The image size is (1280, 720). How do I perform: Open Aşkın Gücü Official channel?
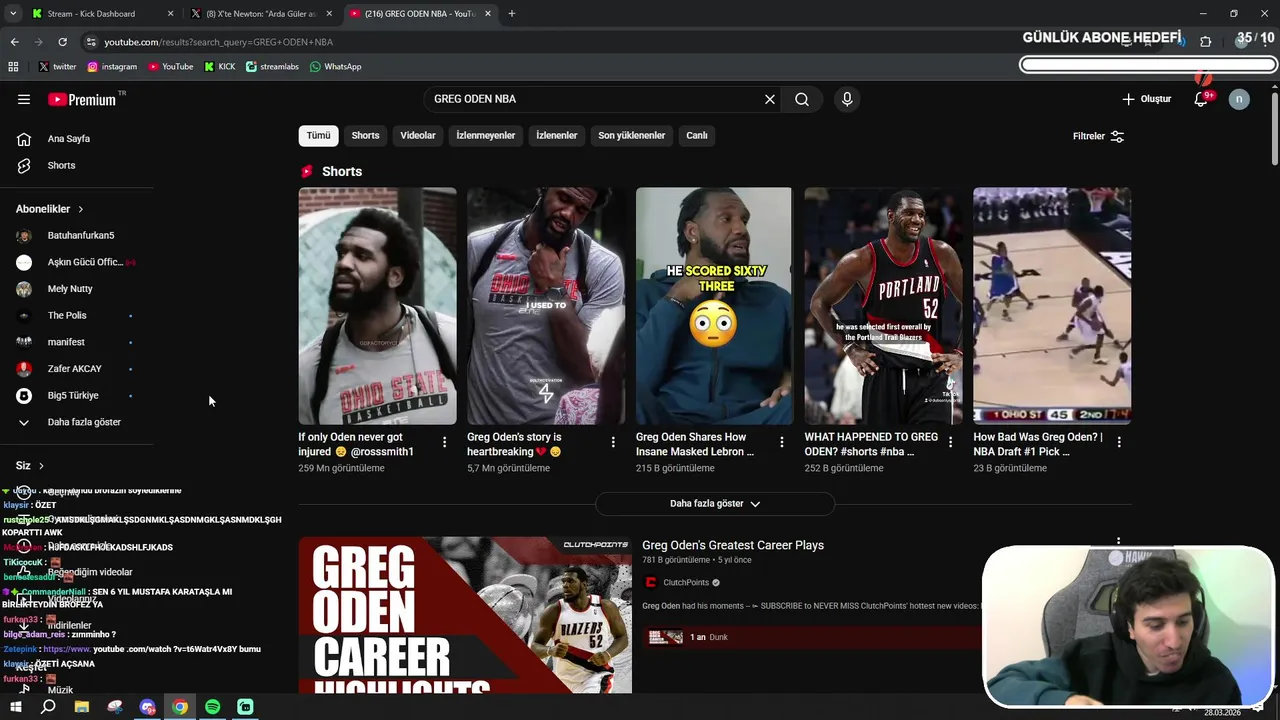tap(76, 262)
